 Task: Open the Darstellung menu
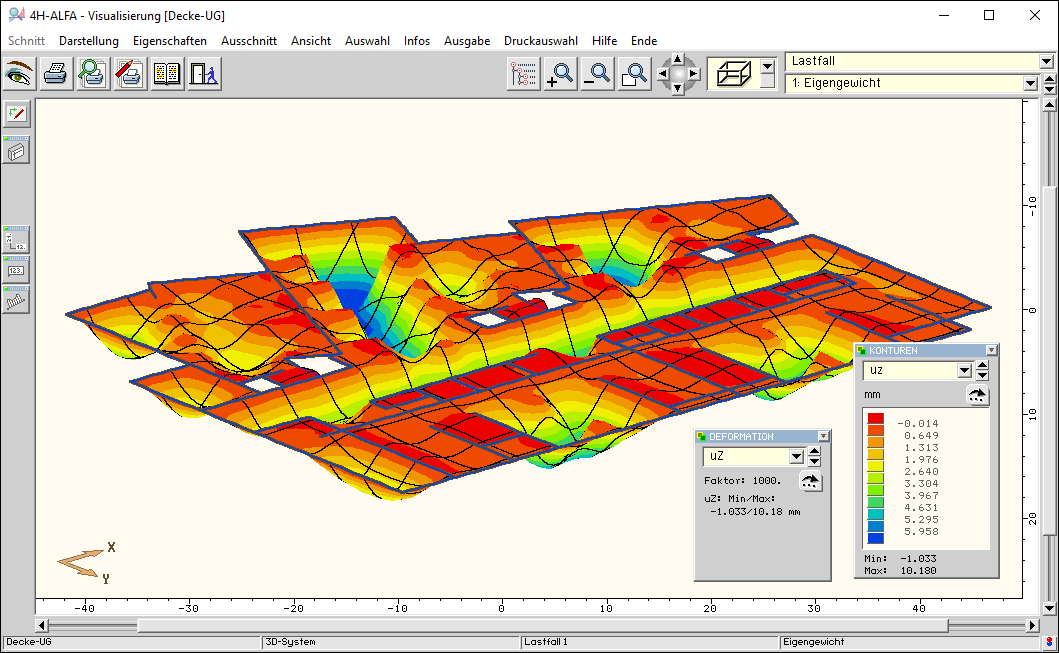(89, 41)
